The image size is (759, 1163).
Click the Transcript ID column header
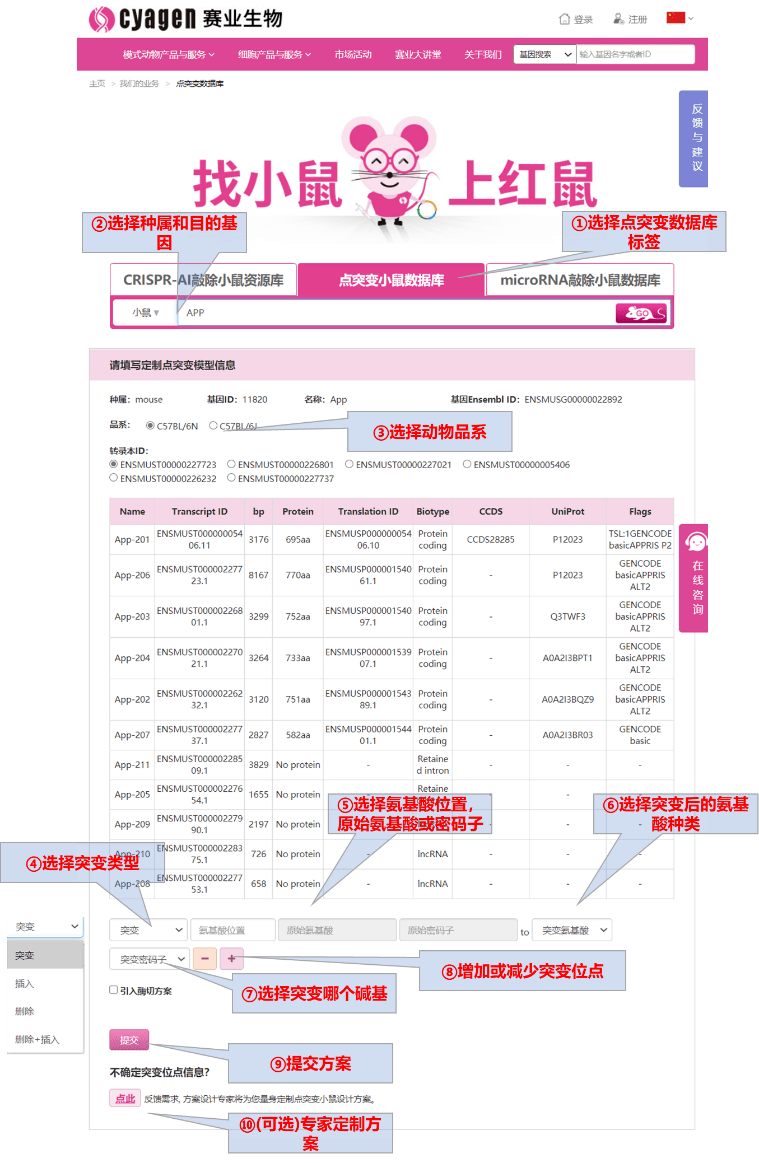click(x=200, y=512)
